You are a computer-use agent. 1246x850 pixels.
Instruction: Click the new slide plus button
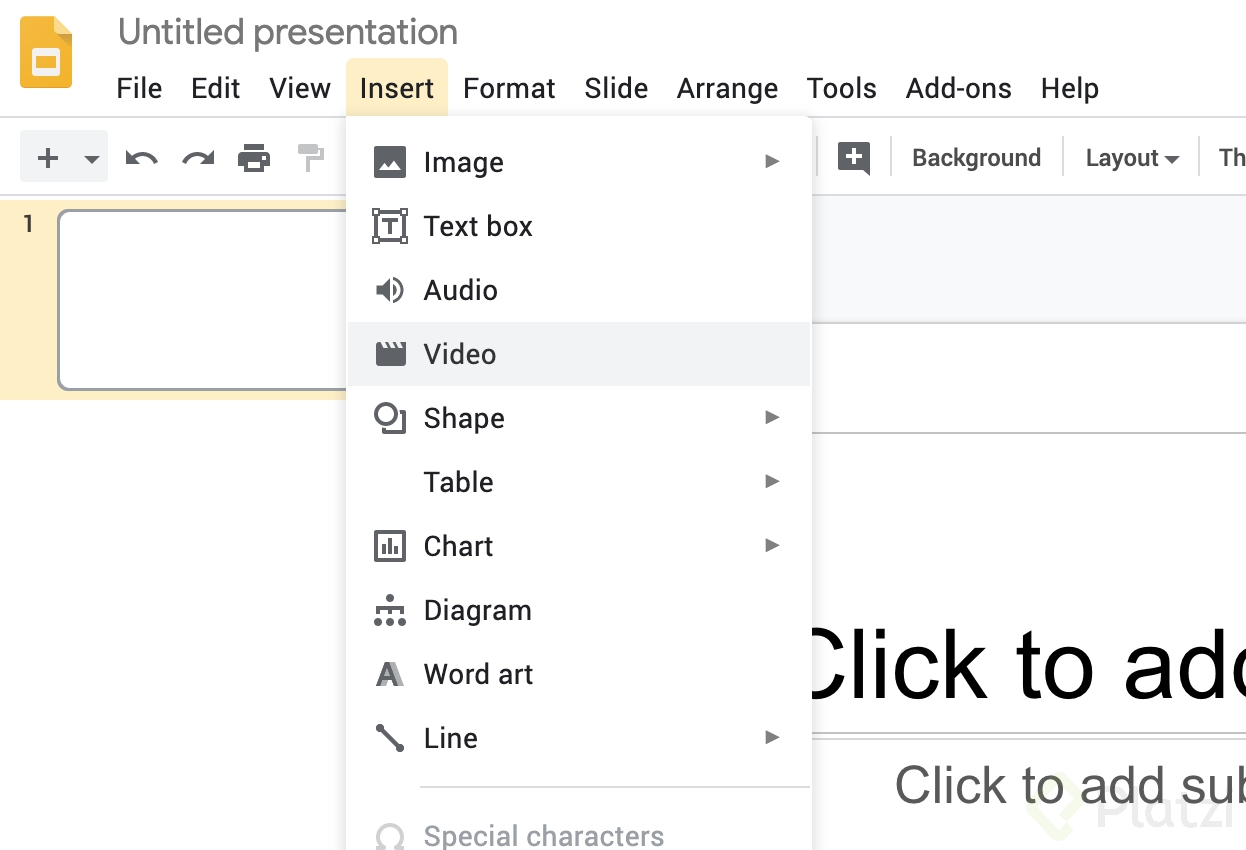[47, 158]
